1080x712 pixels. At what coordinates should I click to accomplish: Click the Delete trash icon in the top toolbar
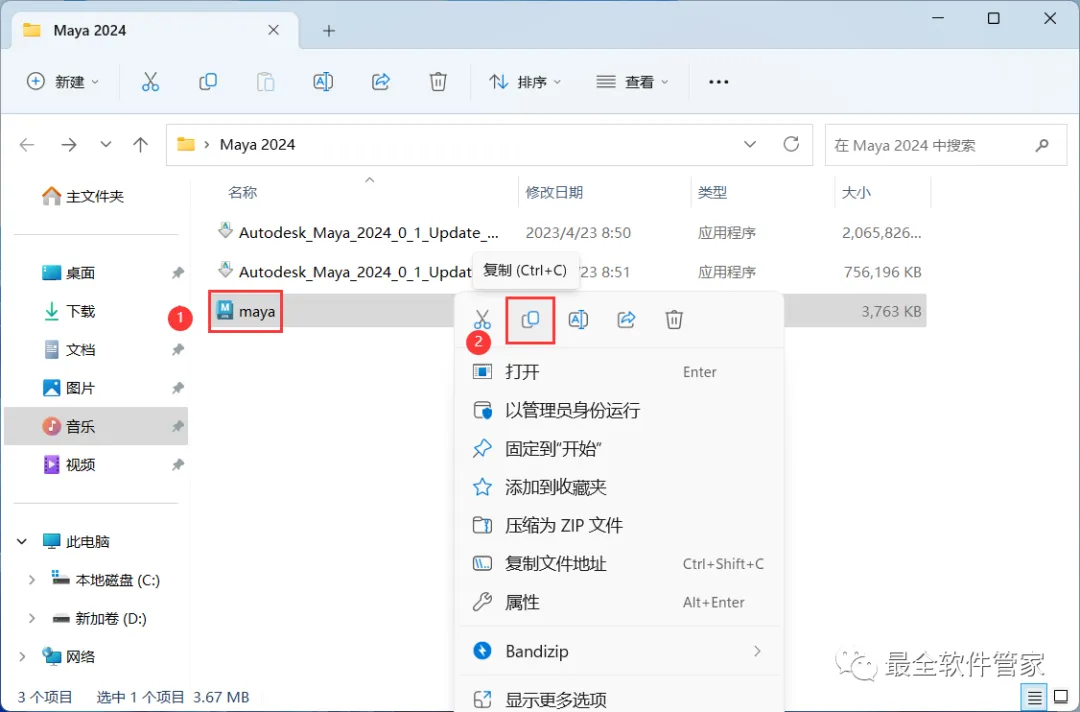click(438, 82)
